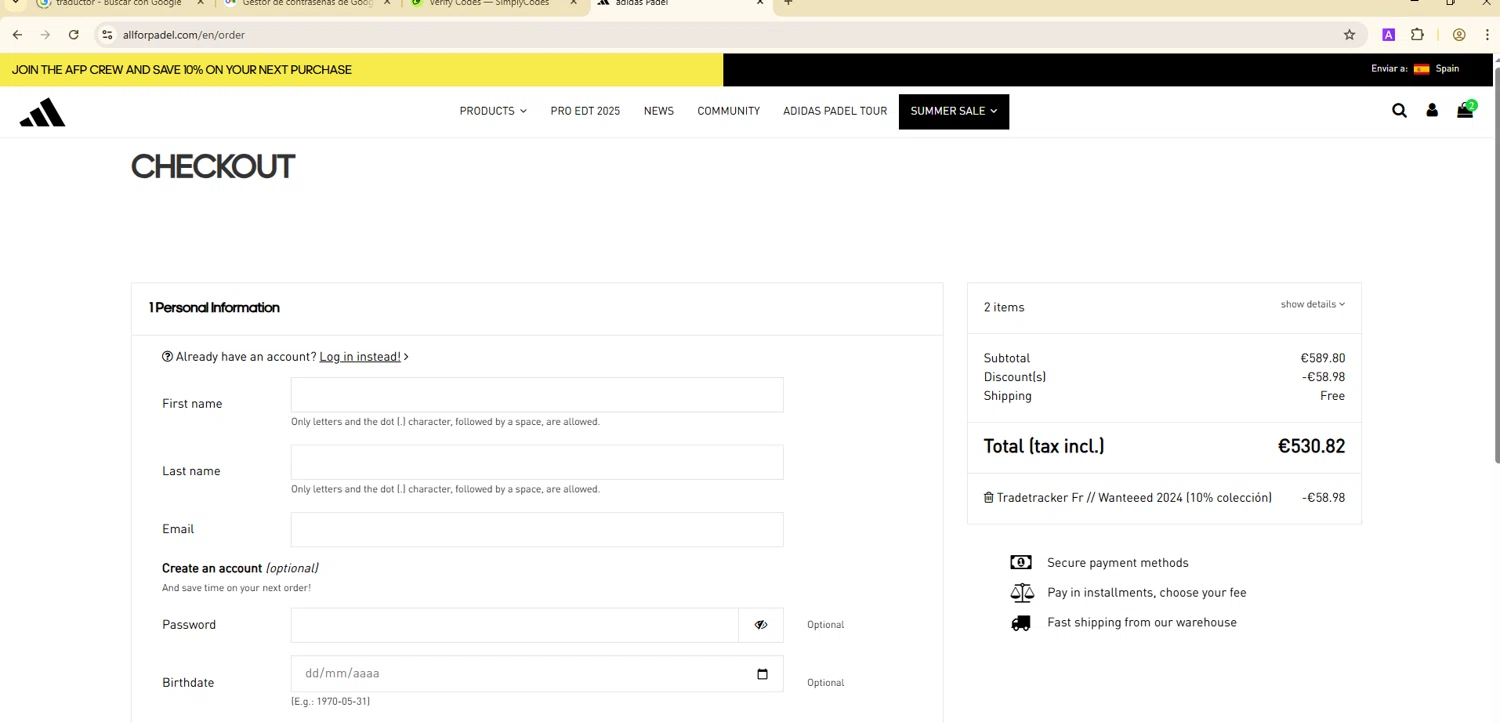Go back to the previous page
The width and height of the screenshot is (1500, 723).
(17, 35)
